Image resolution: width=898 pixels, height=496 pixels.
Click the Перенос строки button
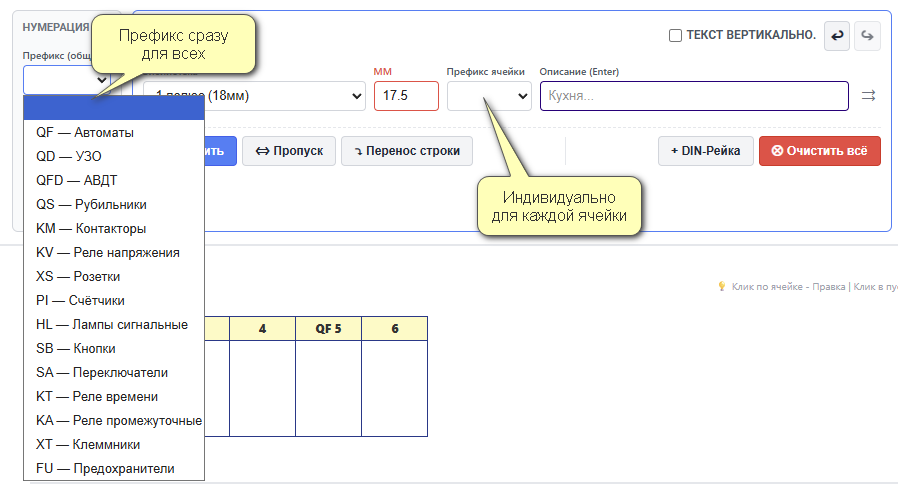click(407, 151)
